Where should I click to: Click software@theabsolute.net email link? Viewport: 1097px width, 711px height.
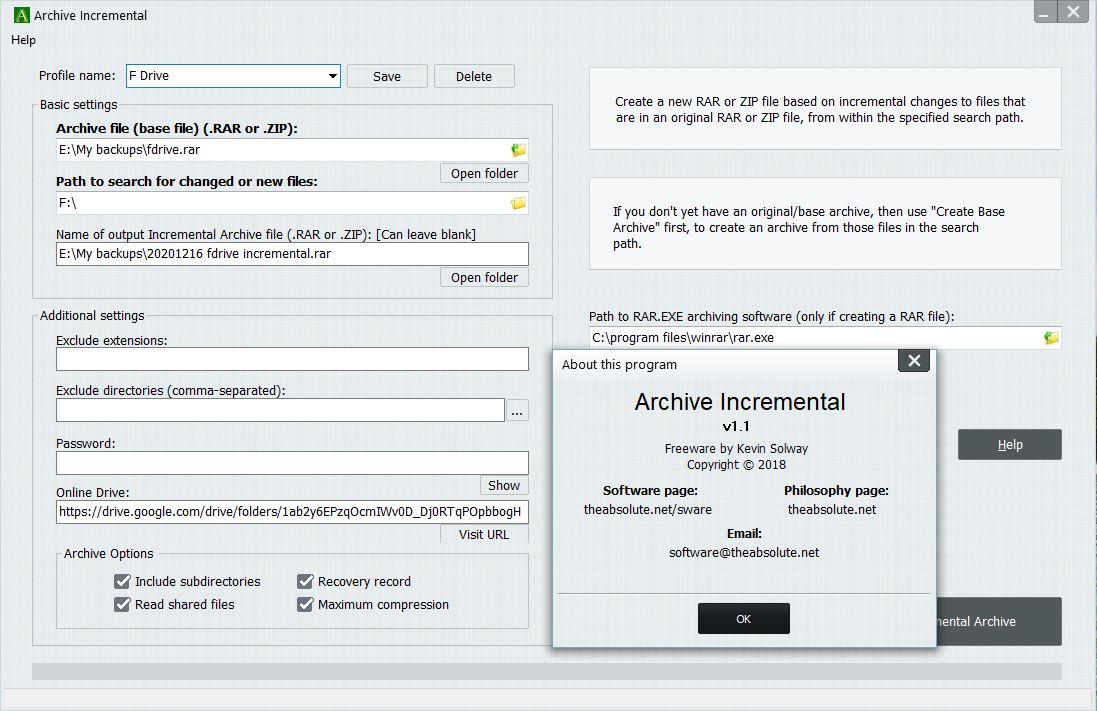[x=744, y=552]
